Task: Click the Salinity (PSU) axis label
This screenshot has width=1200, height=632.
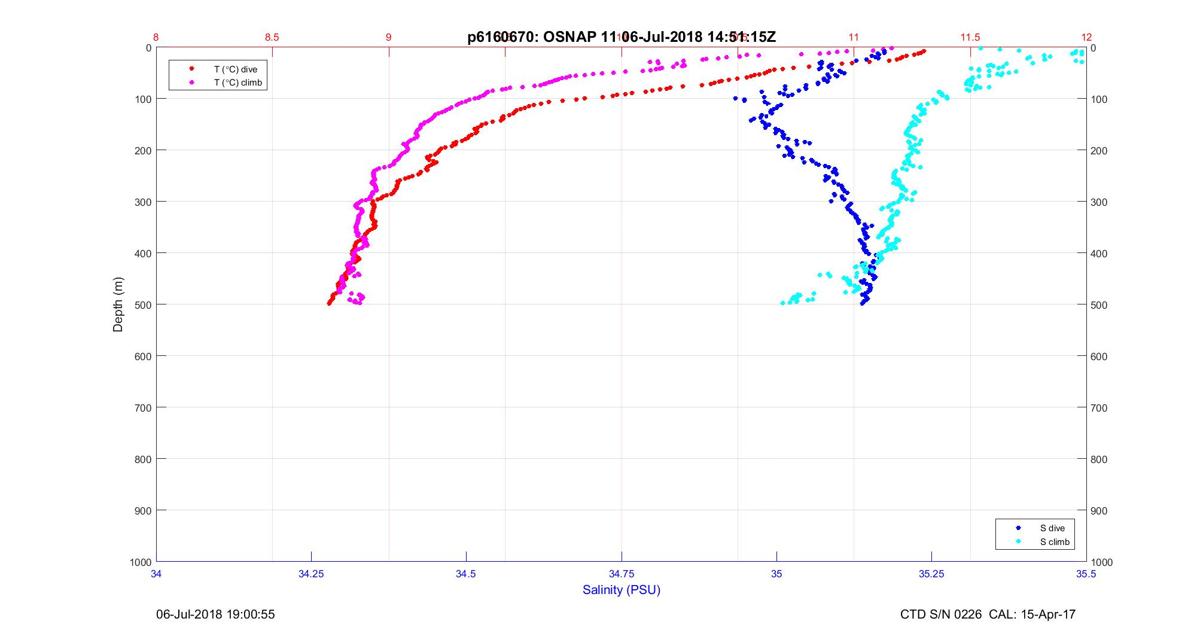Action: (621, 590)
